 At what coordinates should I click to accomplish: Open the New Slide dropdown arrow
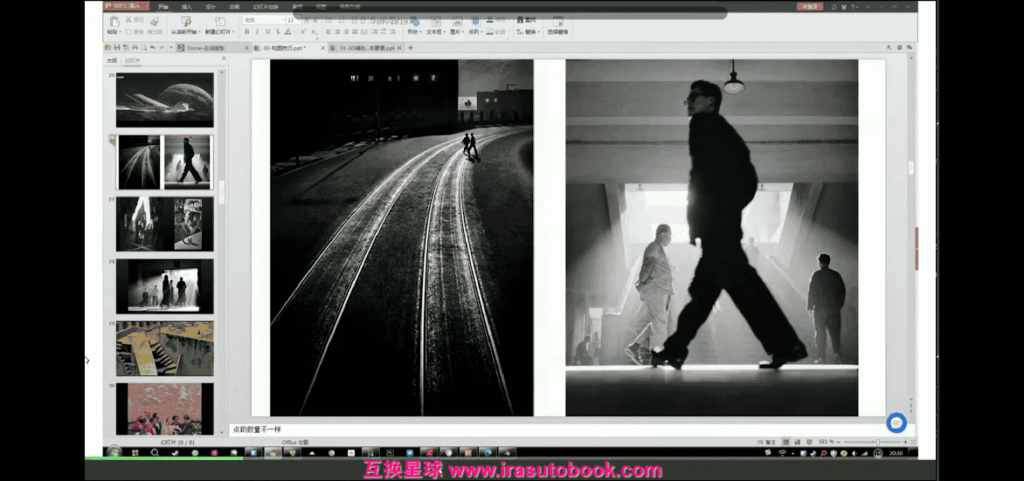tap(234, 31)
